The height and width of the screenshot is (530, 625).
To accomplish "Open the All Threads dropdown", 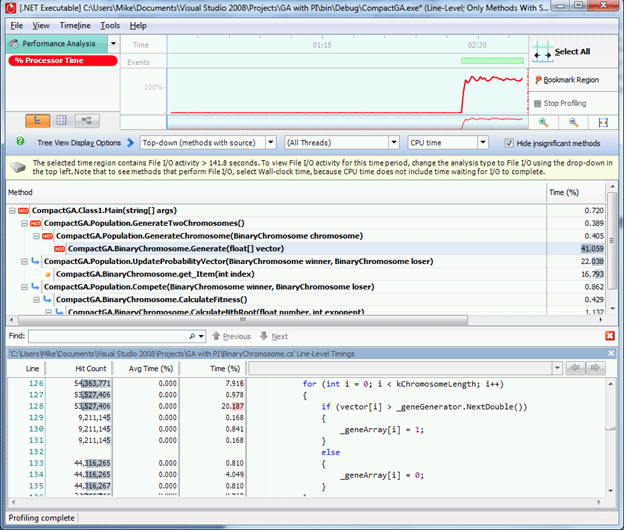I will tap(394, 142).
